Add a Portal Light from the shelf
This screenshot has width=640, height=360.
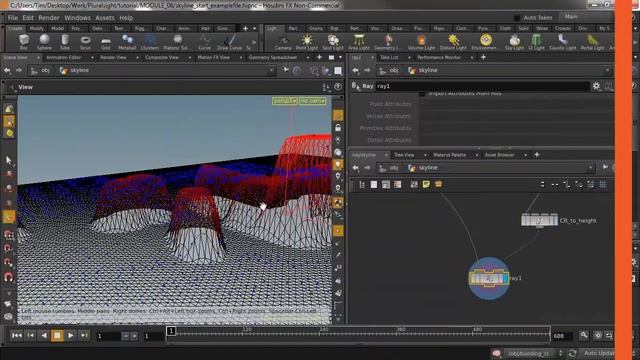point(592,42)
